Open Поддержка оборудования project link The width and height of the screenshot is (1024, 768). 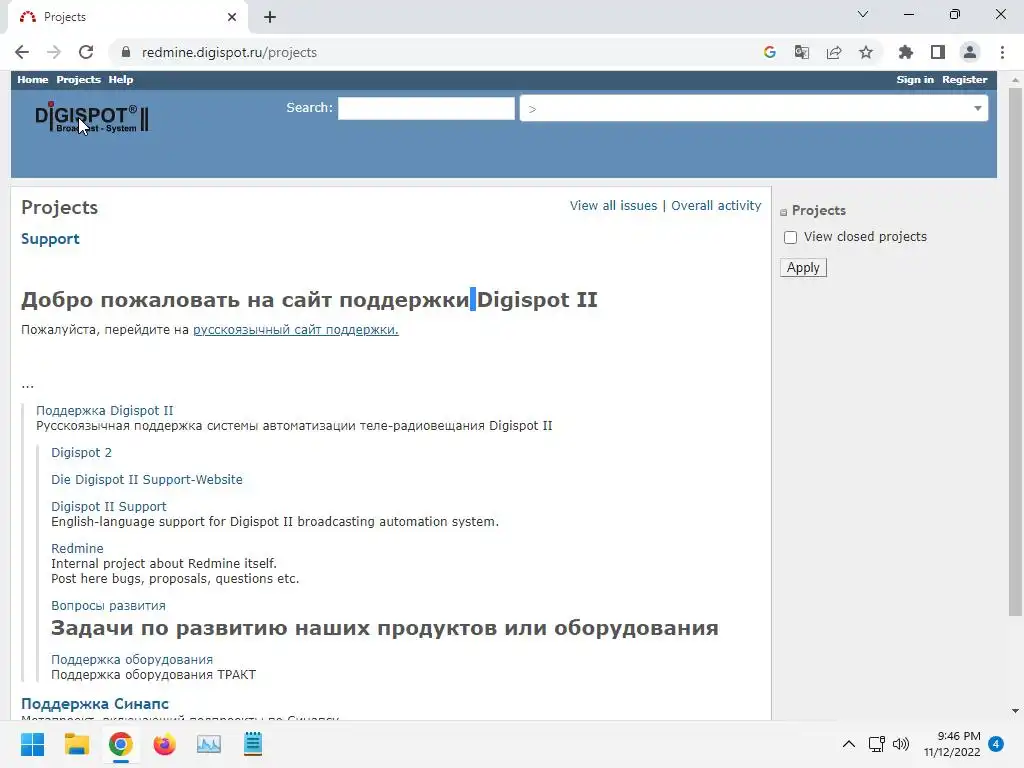pyautogui.click(x=132, y=660)
